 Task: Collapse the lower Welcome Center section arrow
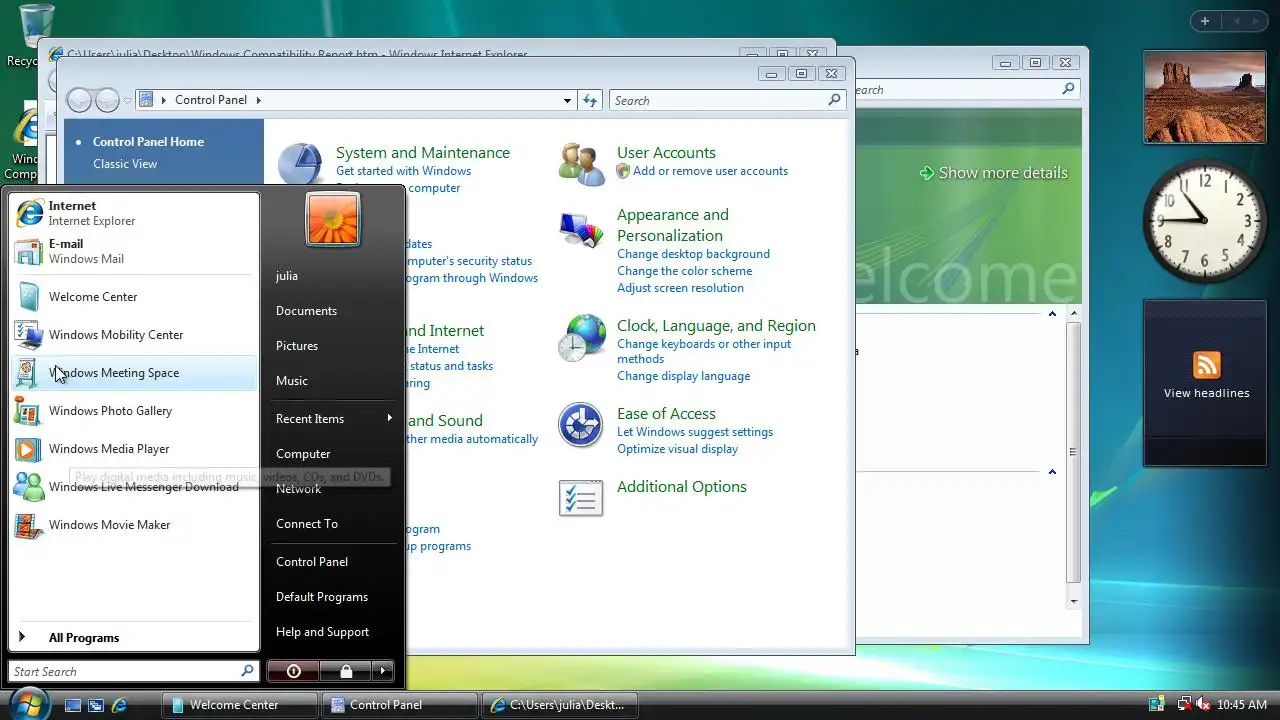point(1052,472)
